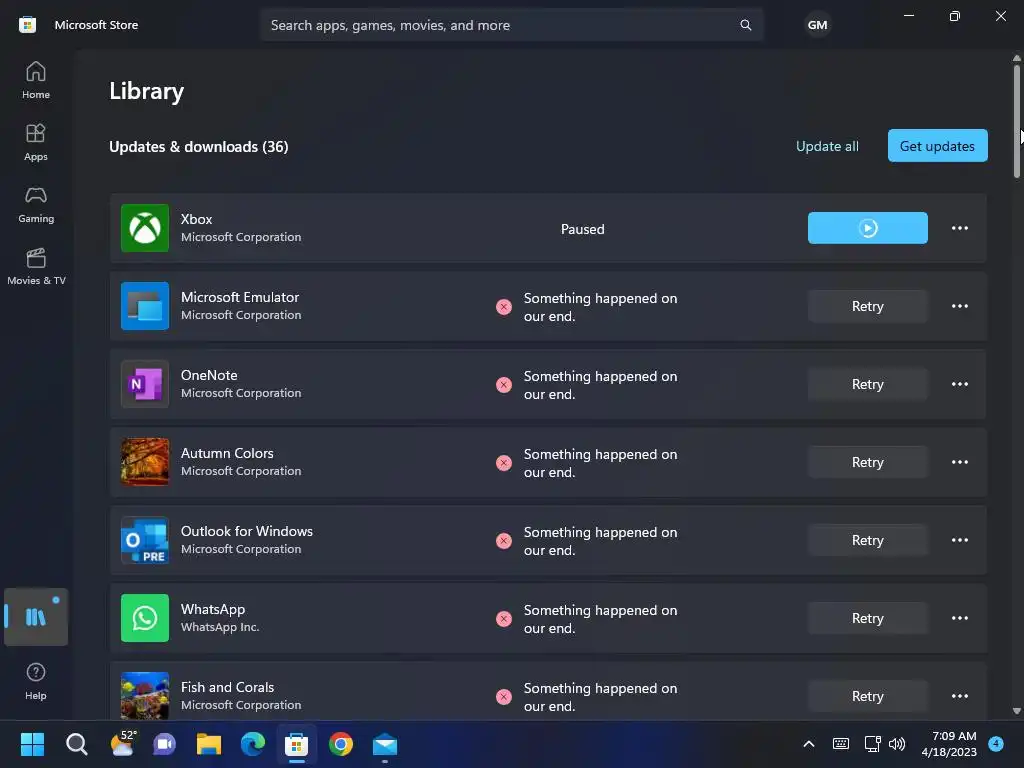Open the GM account profile
The image size is (1024, 768).
point(817,25)
